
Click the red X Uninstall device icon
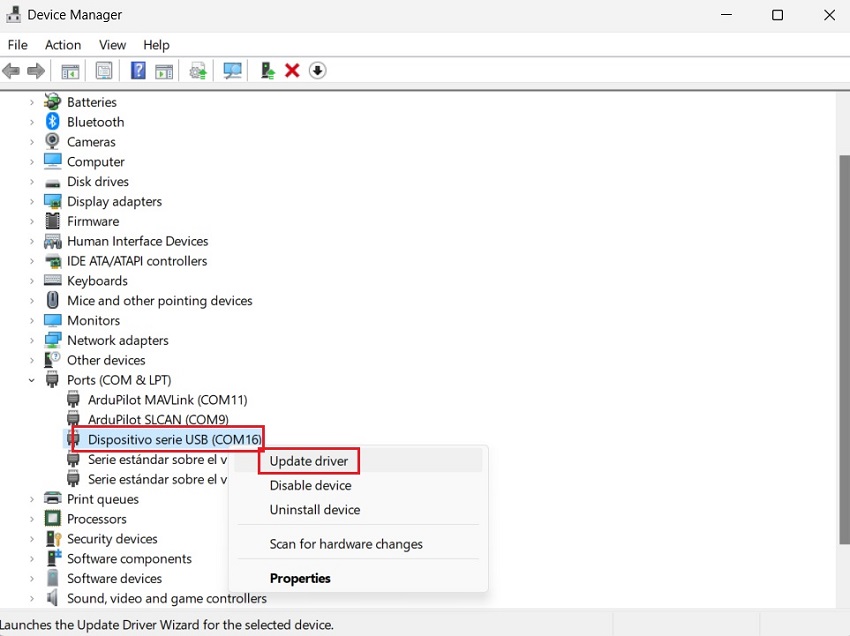tap(293, 70)
